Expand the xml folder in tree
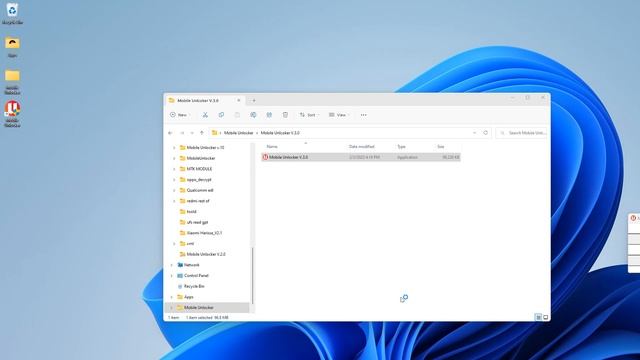The width and height of the screenshot is (640, 360). (174, 244)
